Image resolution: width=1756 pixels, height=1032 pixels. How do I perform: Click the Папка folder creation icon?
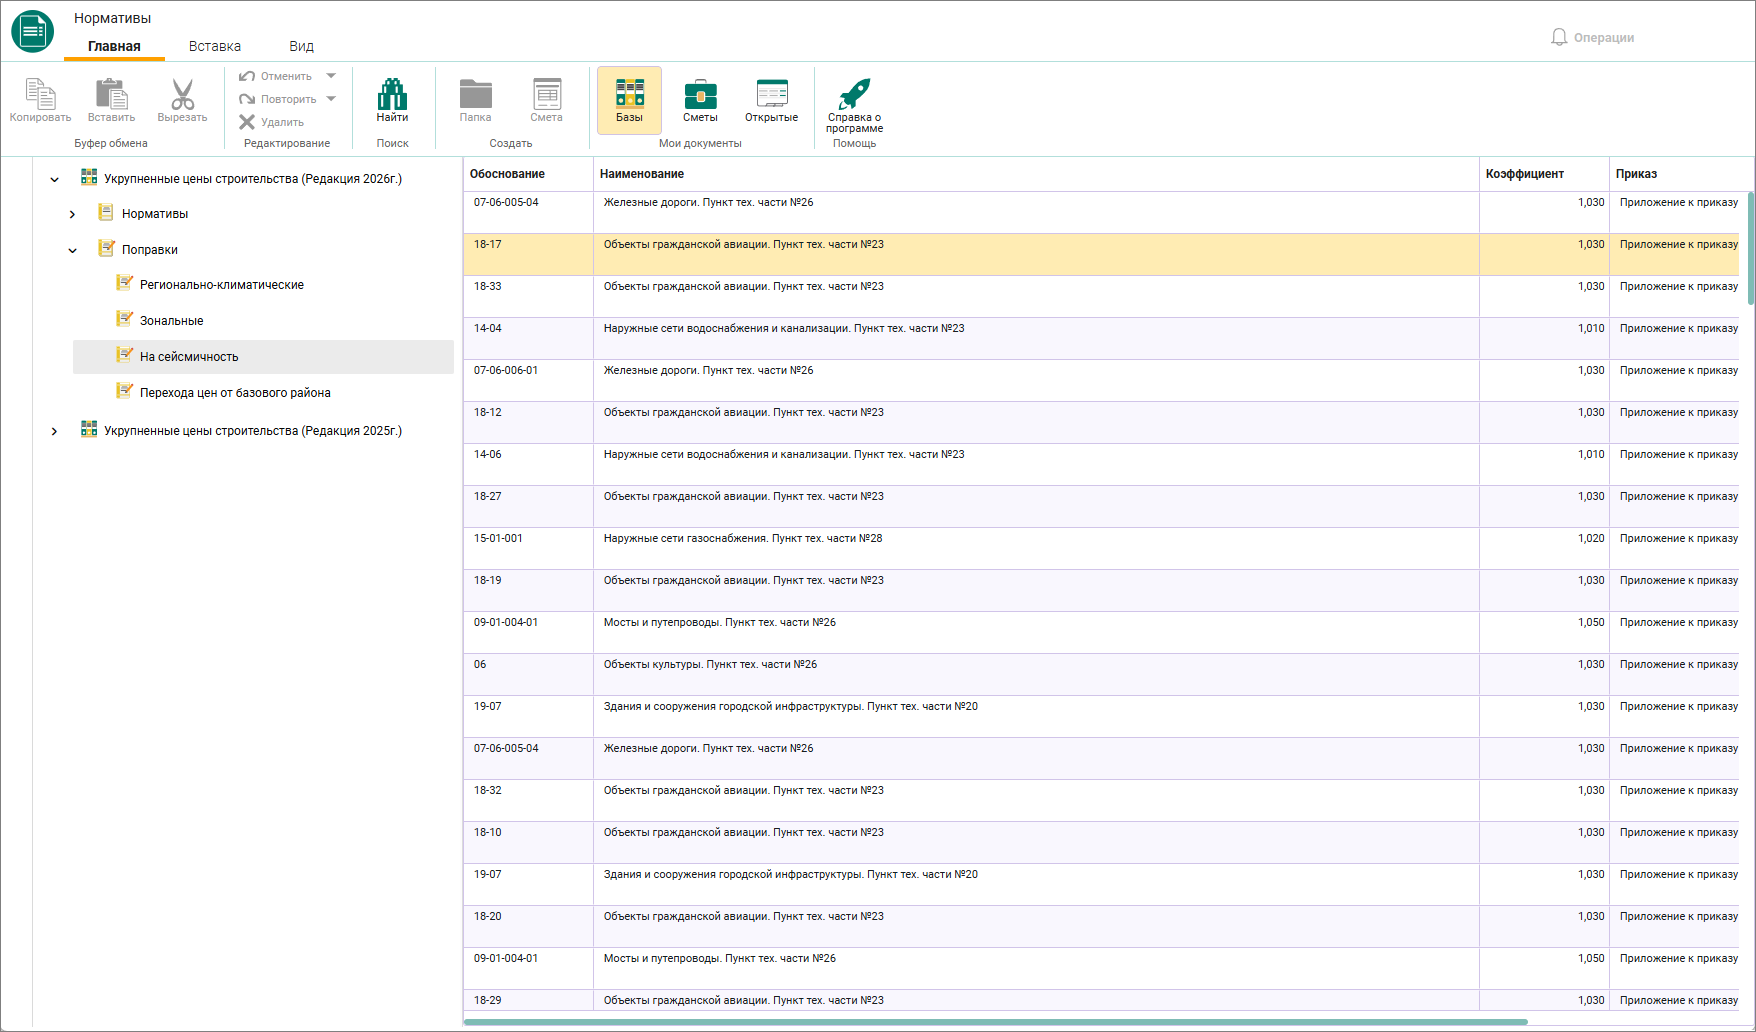[x=475, y=93]
